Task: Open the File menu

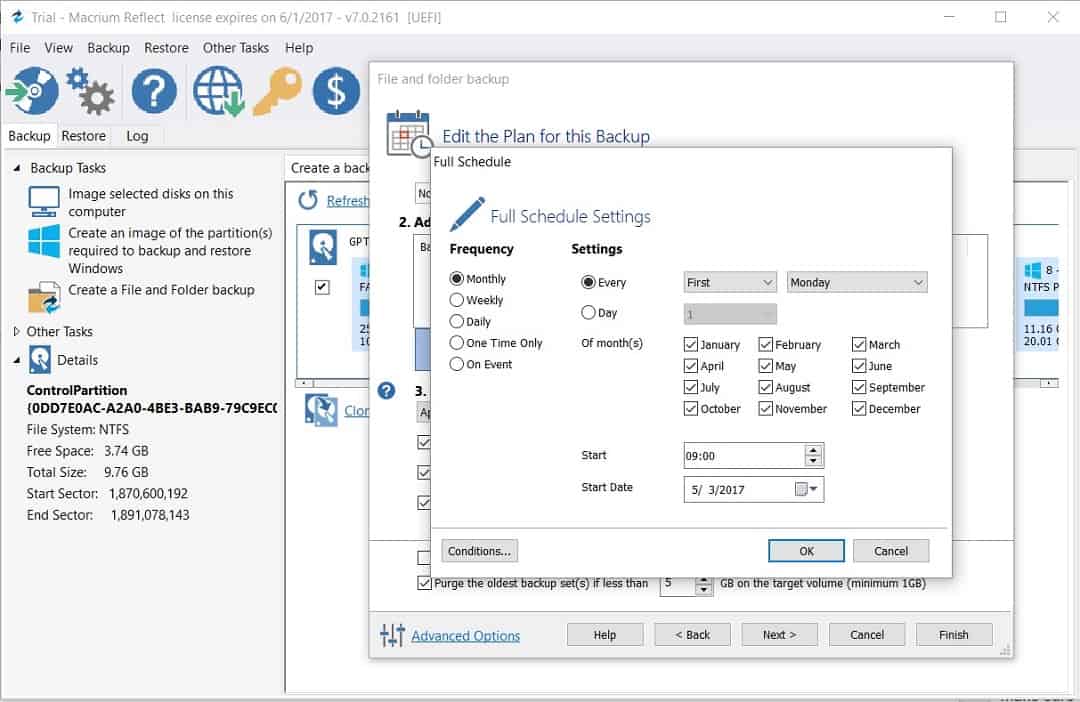Action: click(x=19, y=48)
